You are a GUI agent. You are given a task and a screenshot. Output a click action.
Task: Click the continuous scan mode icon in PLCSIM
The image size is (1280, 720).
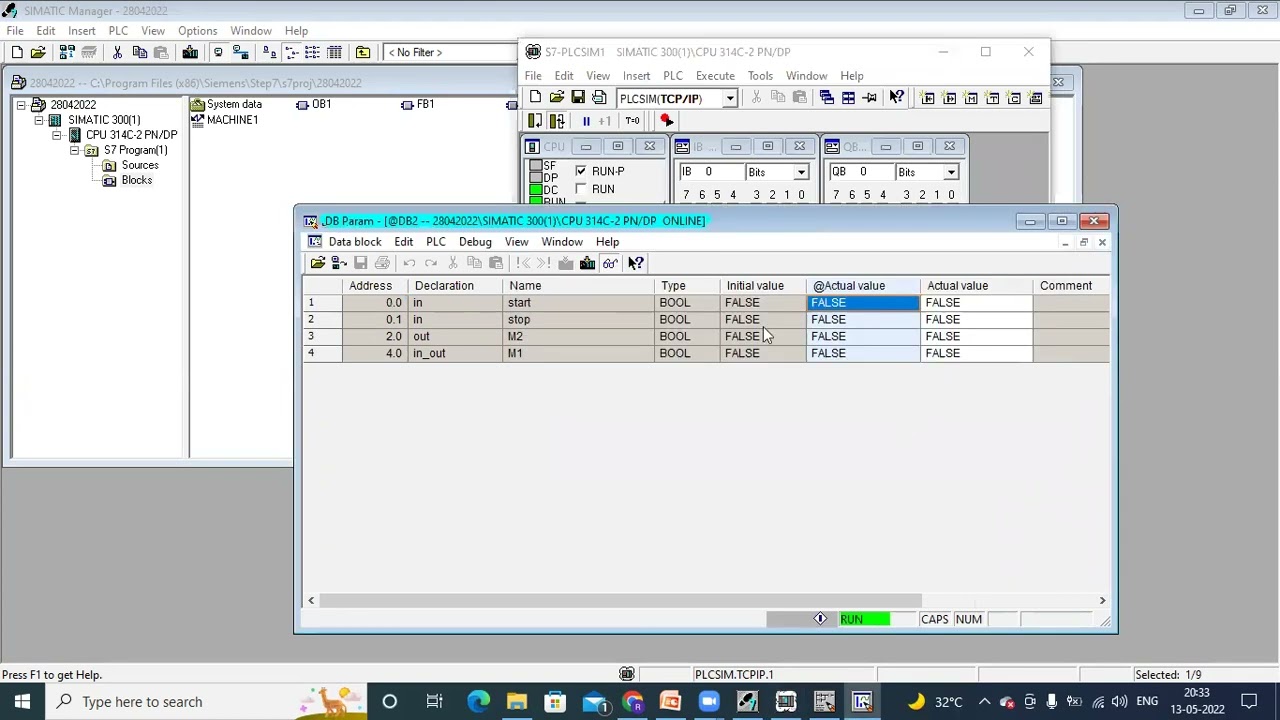point(557,121)
